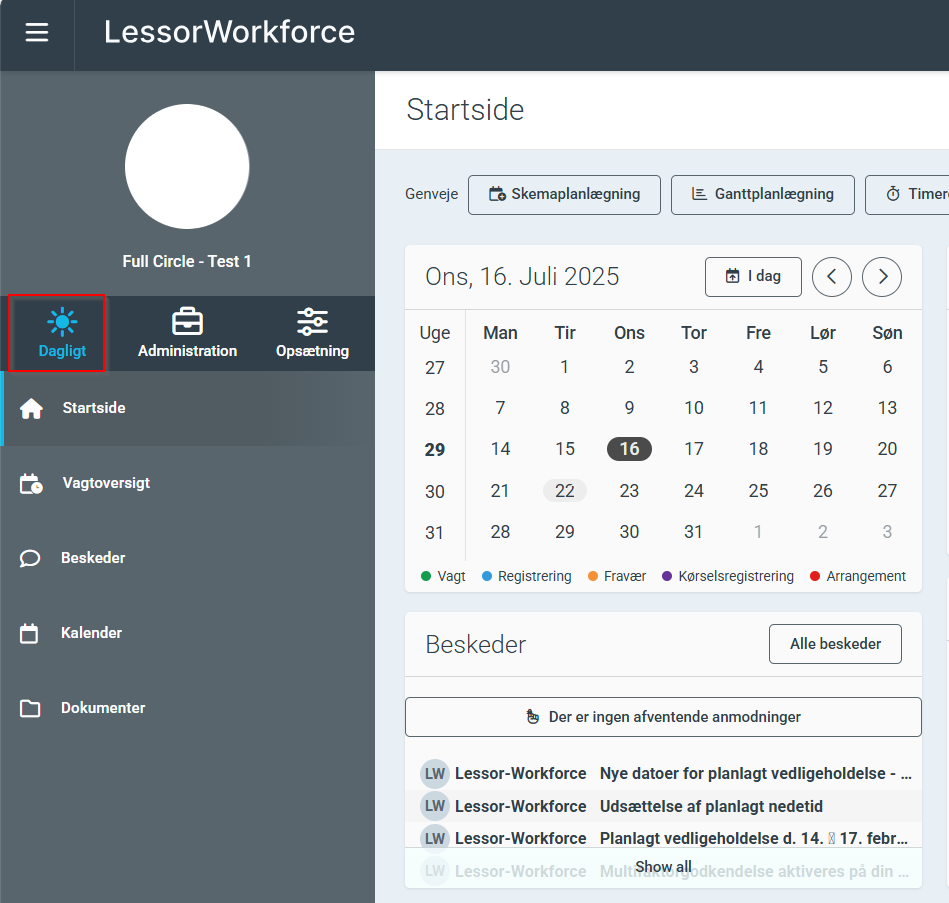Expand messages with Show all
Screen dimensions: 949x903
point(663,867)
